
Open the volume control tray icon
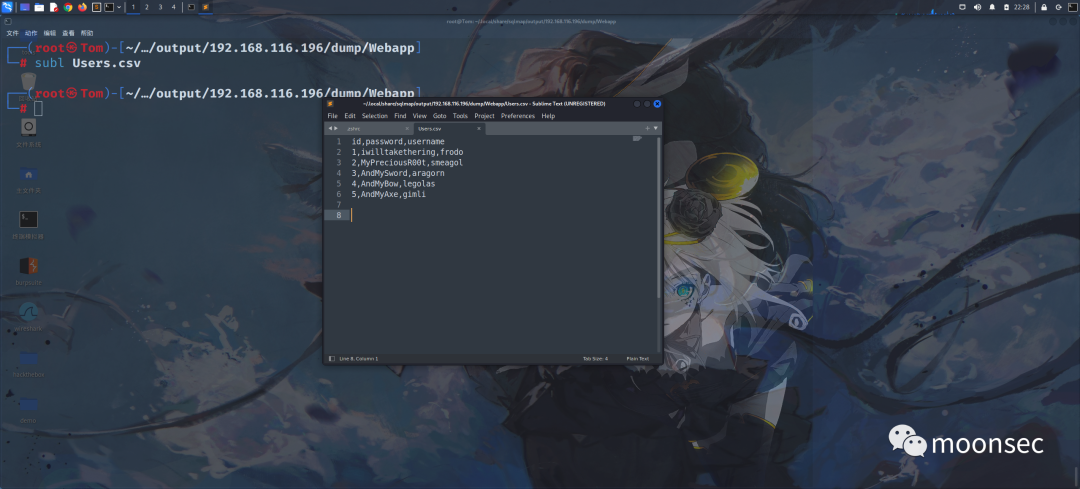point(977,7)
